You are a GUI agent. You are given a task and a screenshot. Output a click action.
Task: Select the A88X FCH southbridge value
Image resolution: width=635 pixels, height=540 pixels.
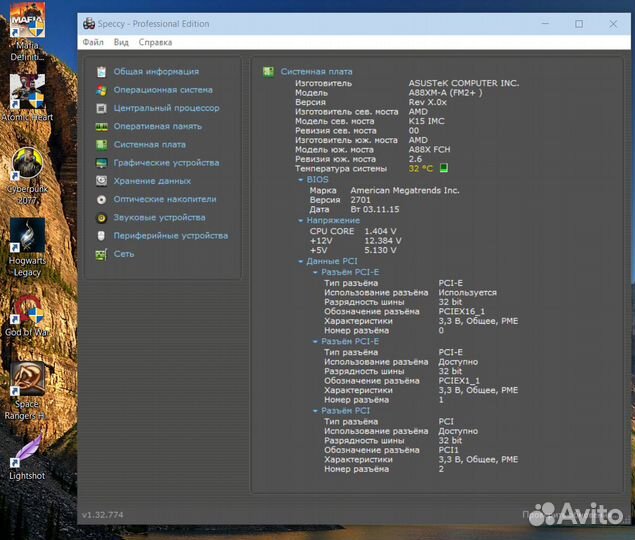(x=429, y=149)
